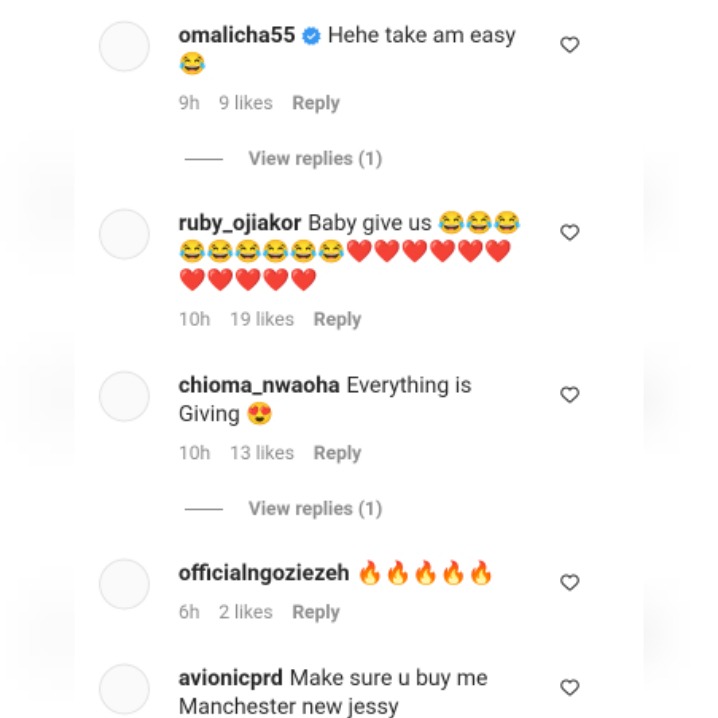View the 19 likes on ruby_ojiakor's comment

tap(261, 319)
